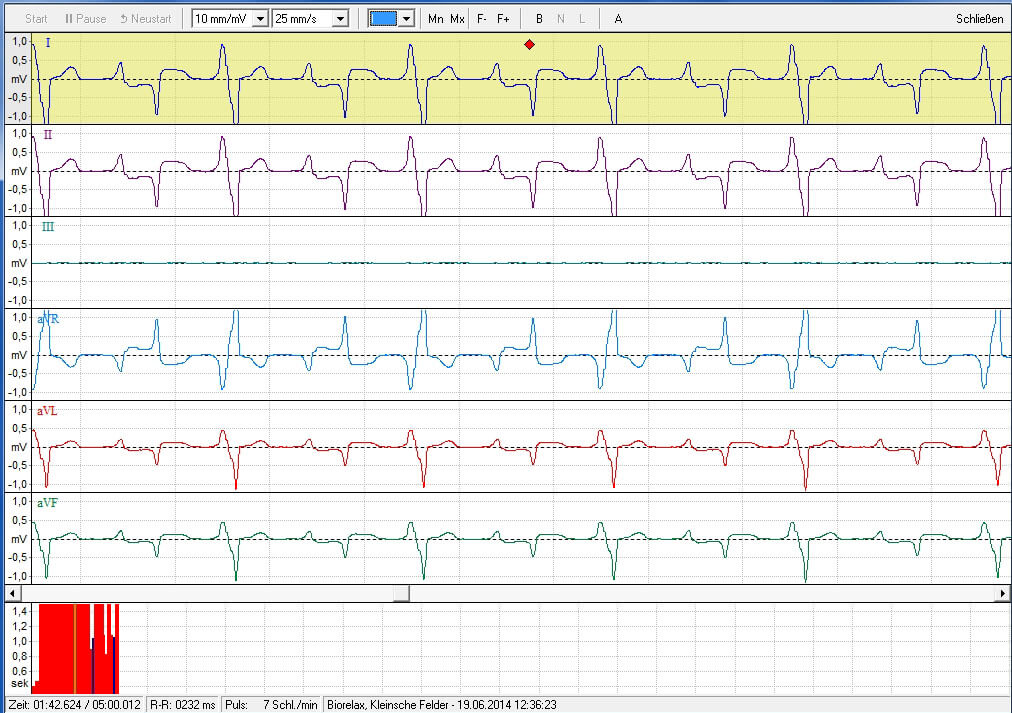Select the lead II label
This screenshot has height=713, width=1012.
pos(48,135)
